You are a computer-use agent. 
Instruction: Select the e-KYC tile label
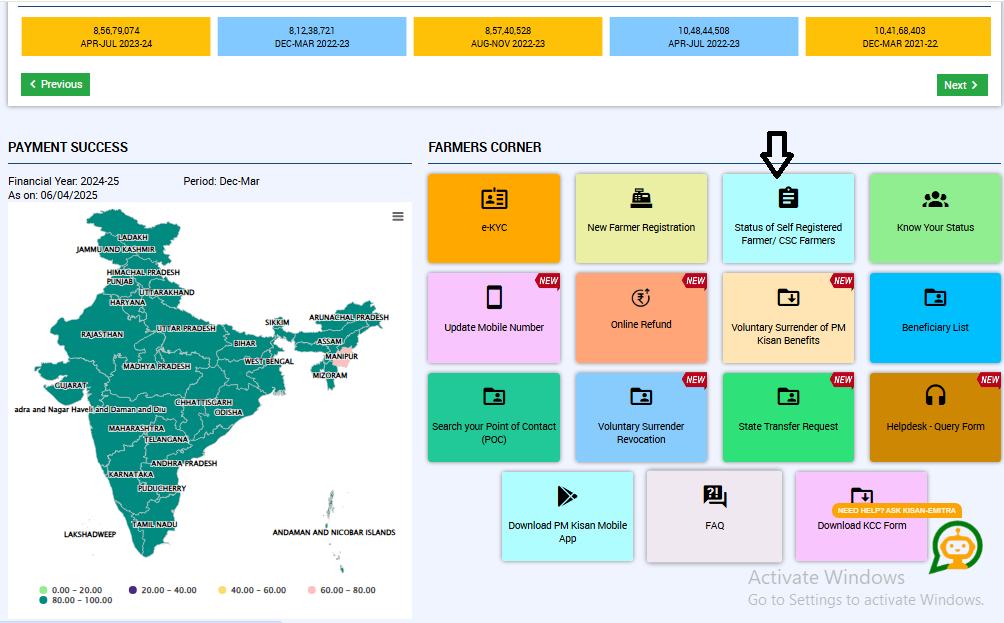coord(494,227)
